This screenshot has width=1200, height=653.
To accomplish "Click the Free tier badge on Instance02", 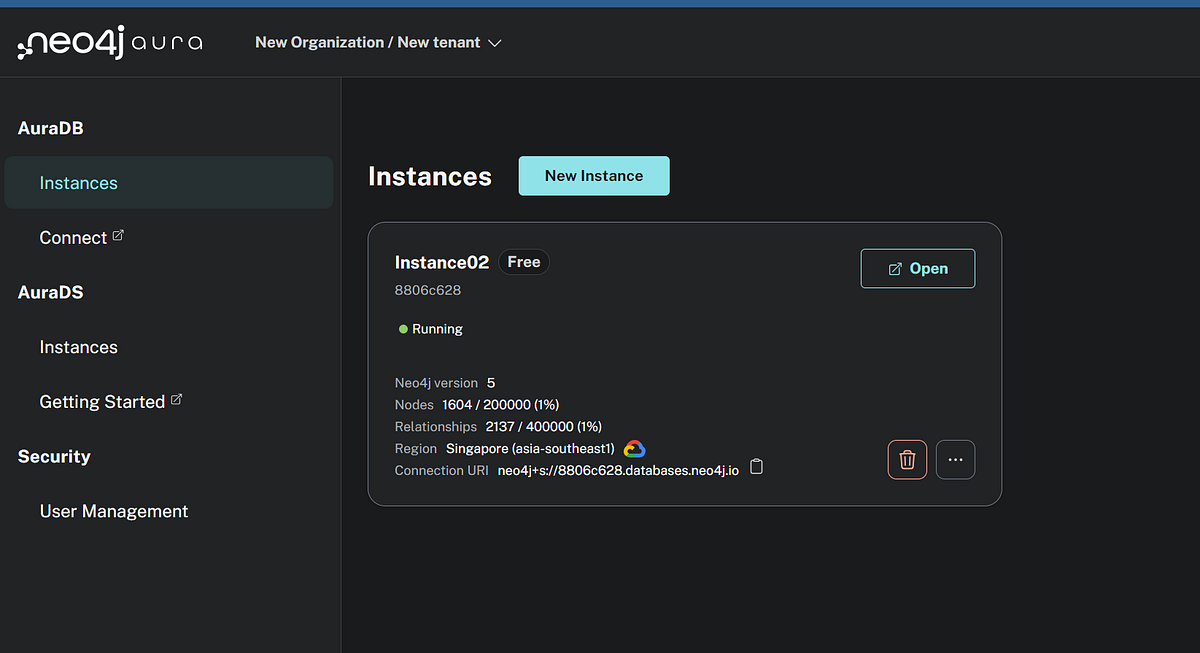I will (x=523, y=261).
